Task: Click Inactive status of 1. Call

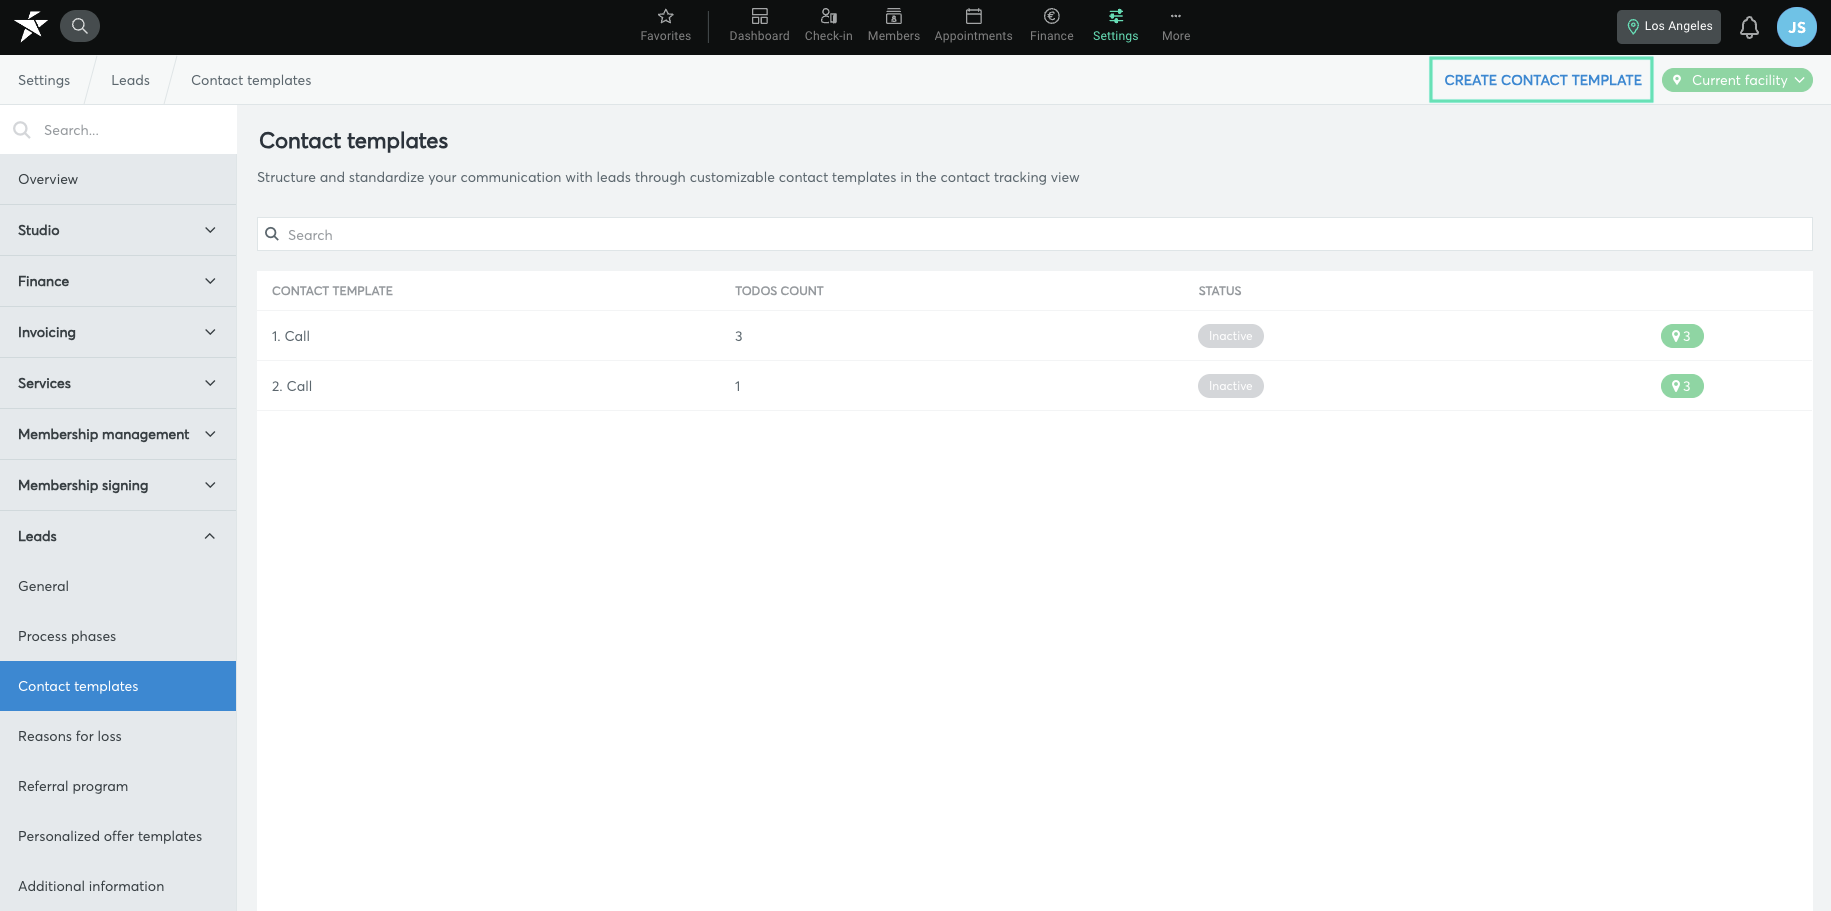Action: [1230, 336]
